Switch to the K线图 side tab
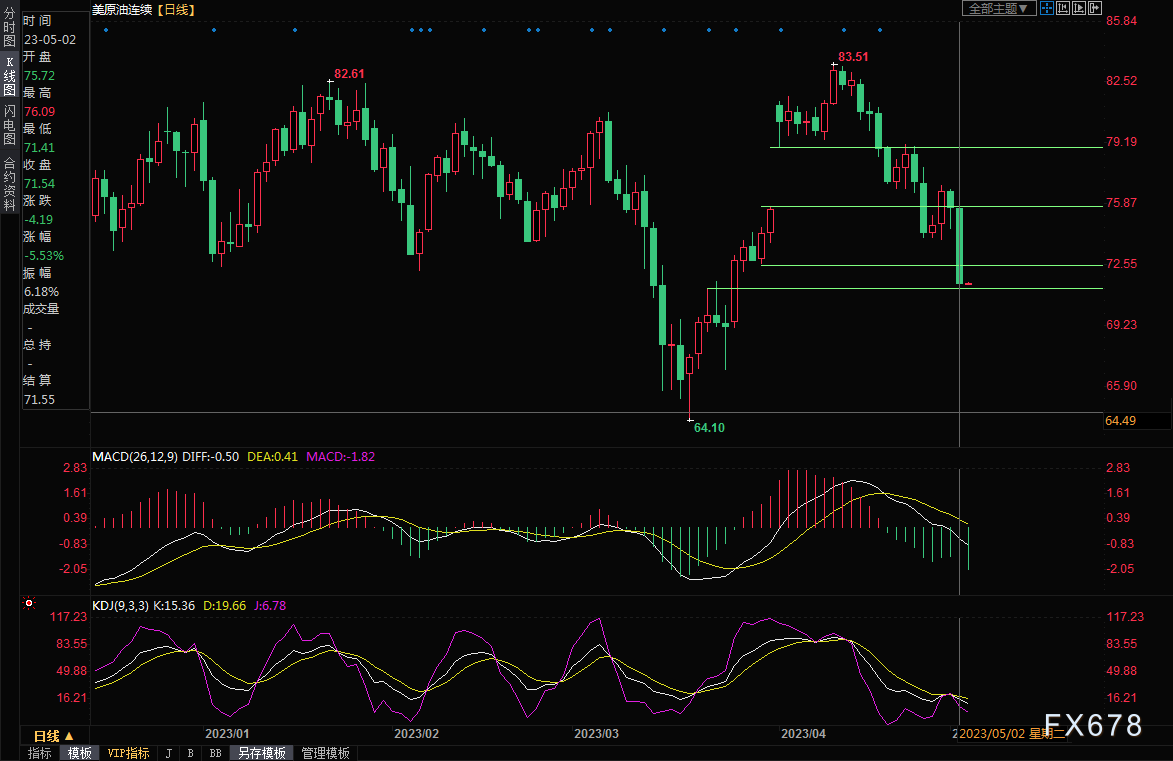 (9, 76)
